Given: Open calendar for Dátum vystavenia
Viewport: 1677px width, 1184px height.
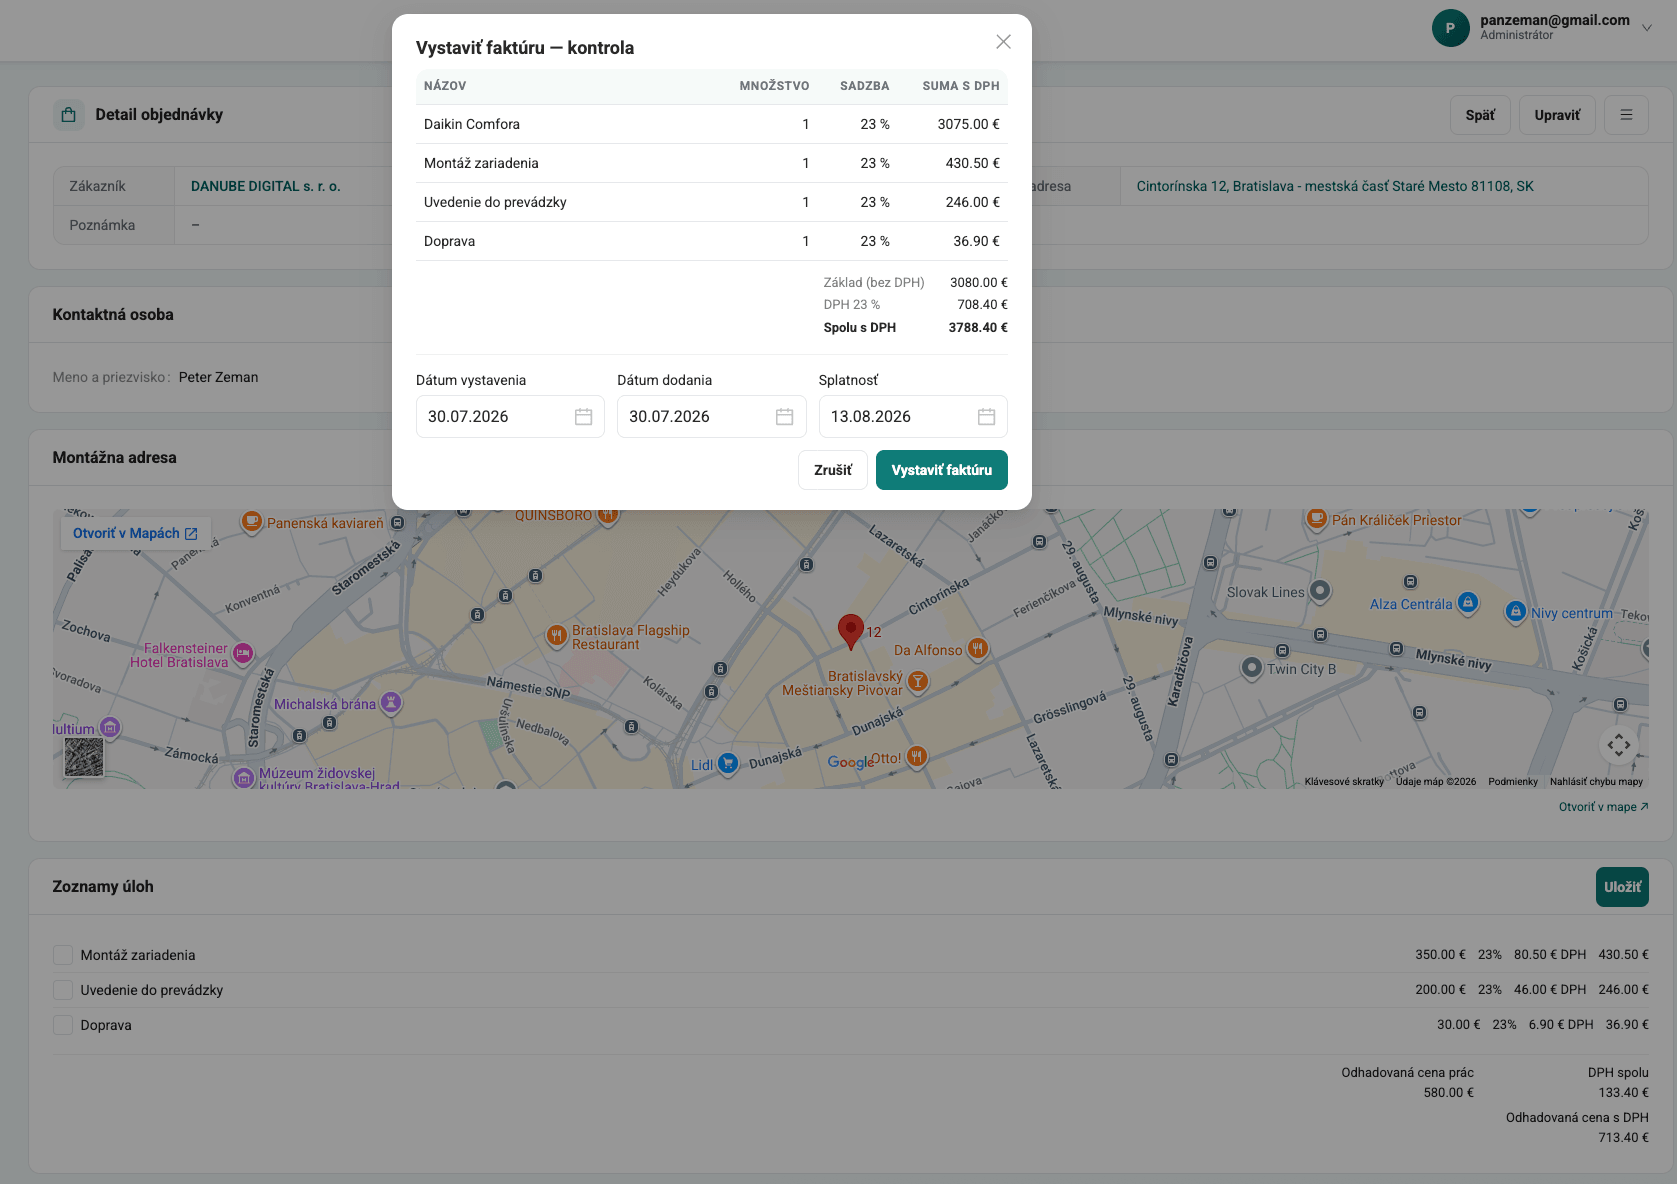Looking at the screenshot, I should 584,417.
